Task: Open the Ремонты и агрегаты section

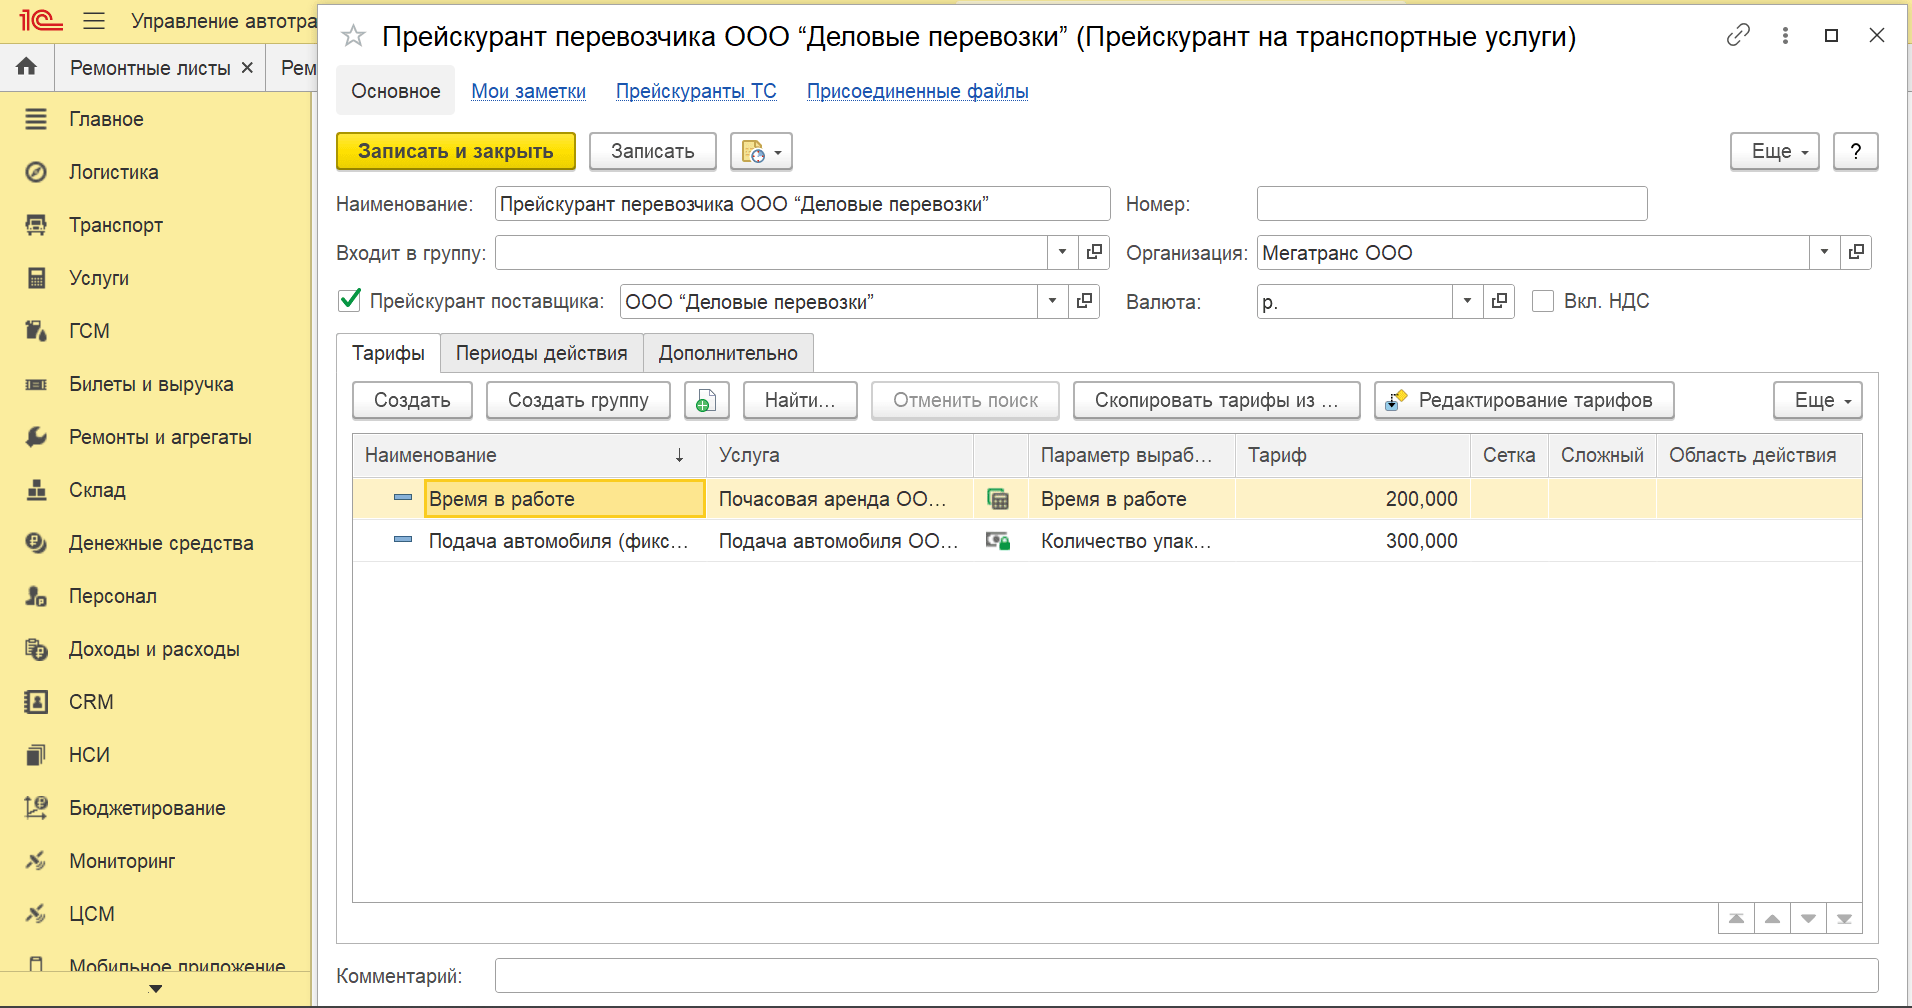Action: tap(160, 437)
